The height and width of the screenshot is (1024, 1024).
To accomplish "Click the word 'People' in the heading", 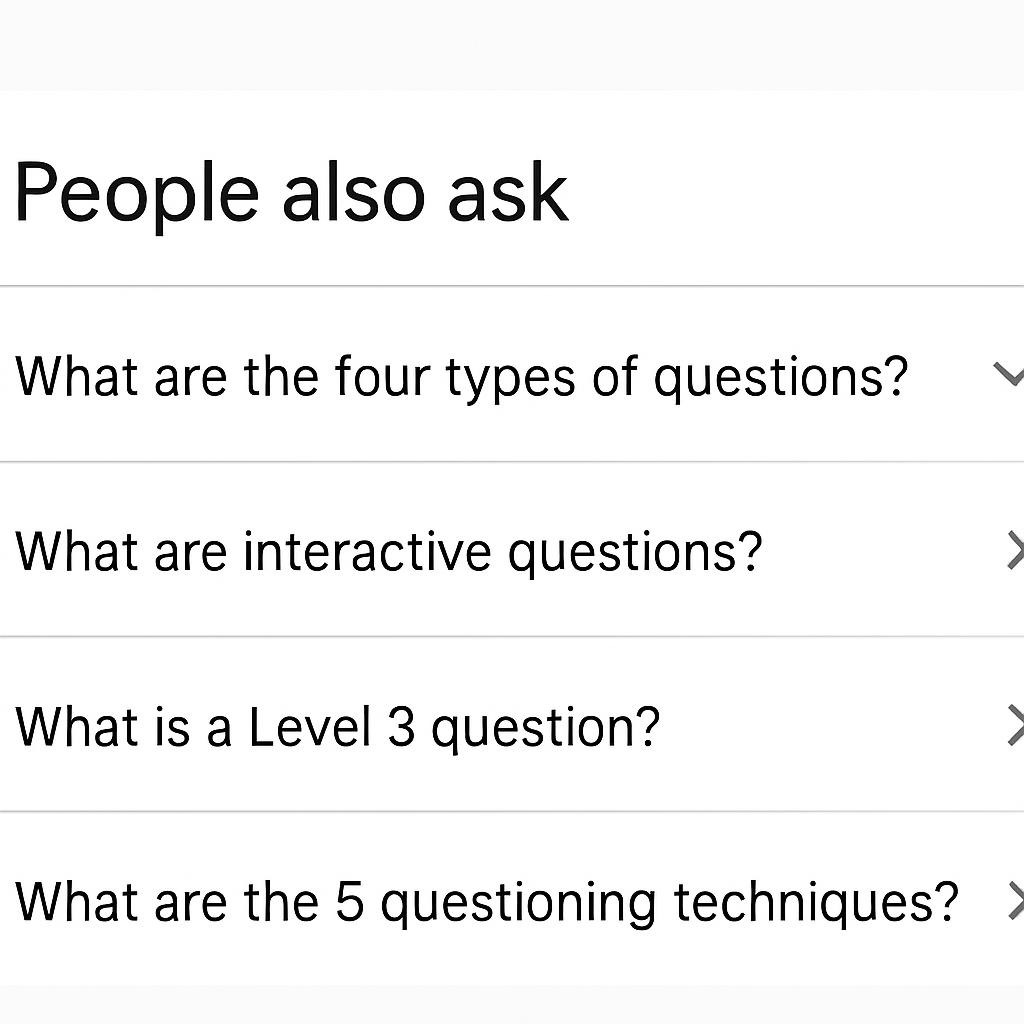I will point(137,191).
